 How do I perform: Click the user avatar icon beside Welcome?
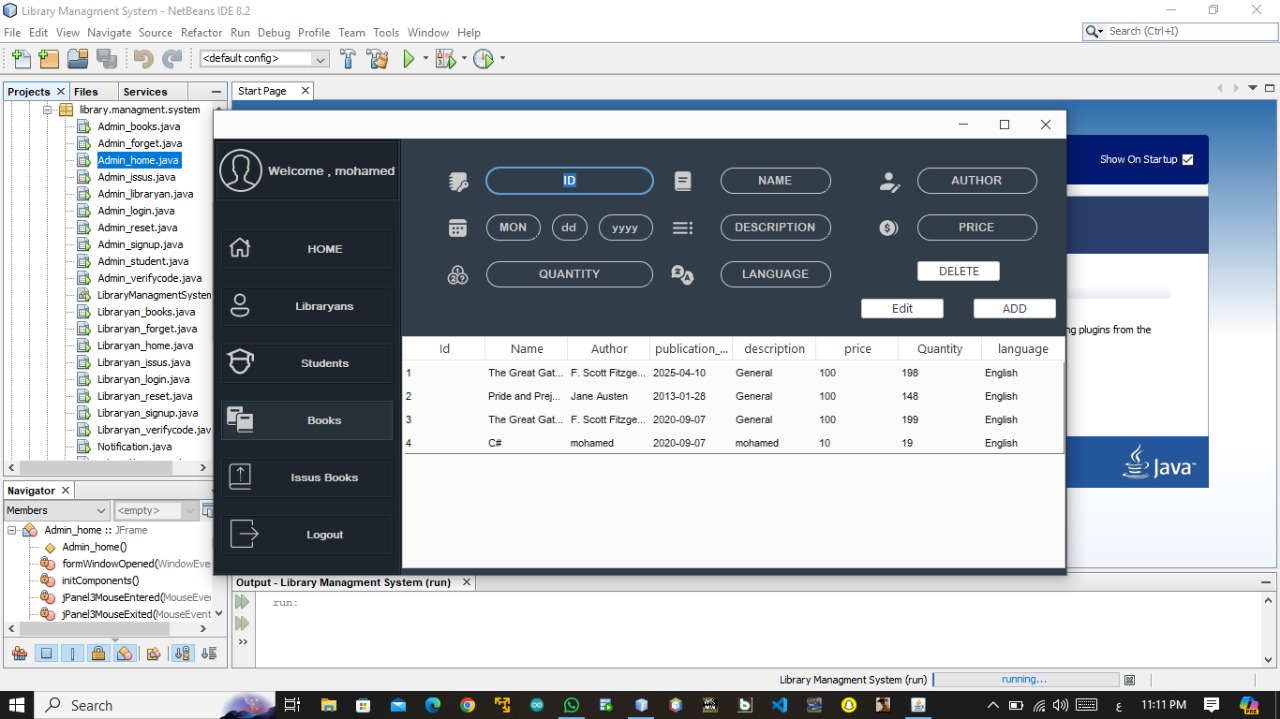(241, 170)
